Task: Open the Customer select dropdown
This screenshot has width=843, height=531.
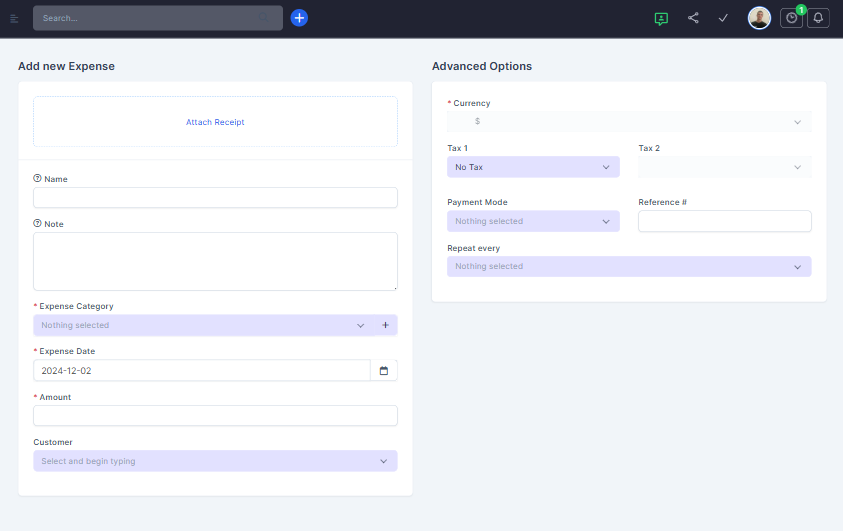Action: (x=215, y=461)
